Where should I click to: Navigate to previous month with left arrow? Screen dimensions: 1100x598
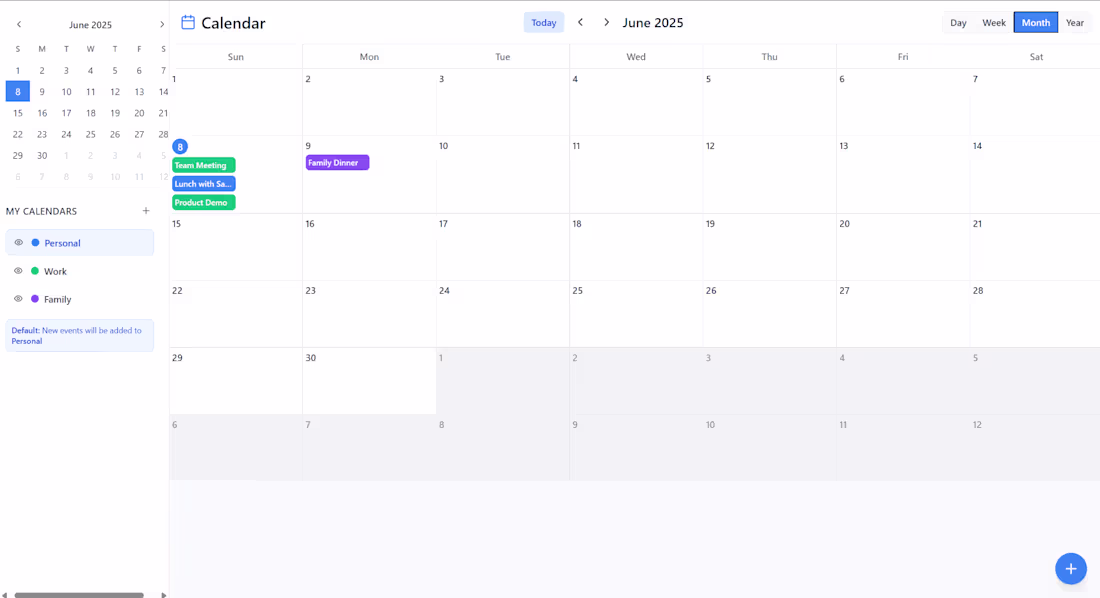(x=580, y=21)
